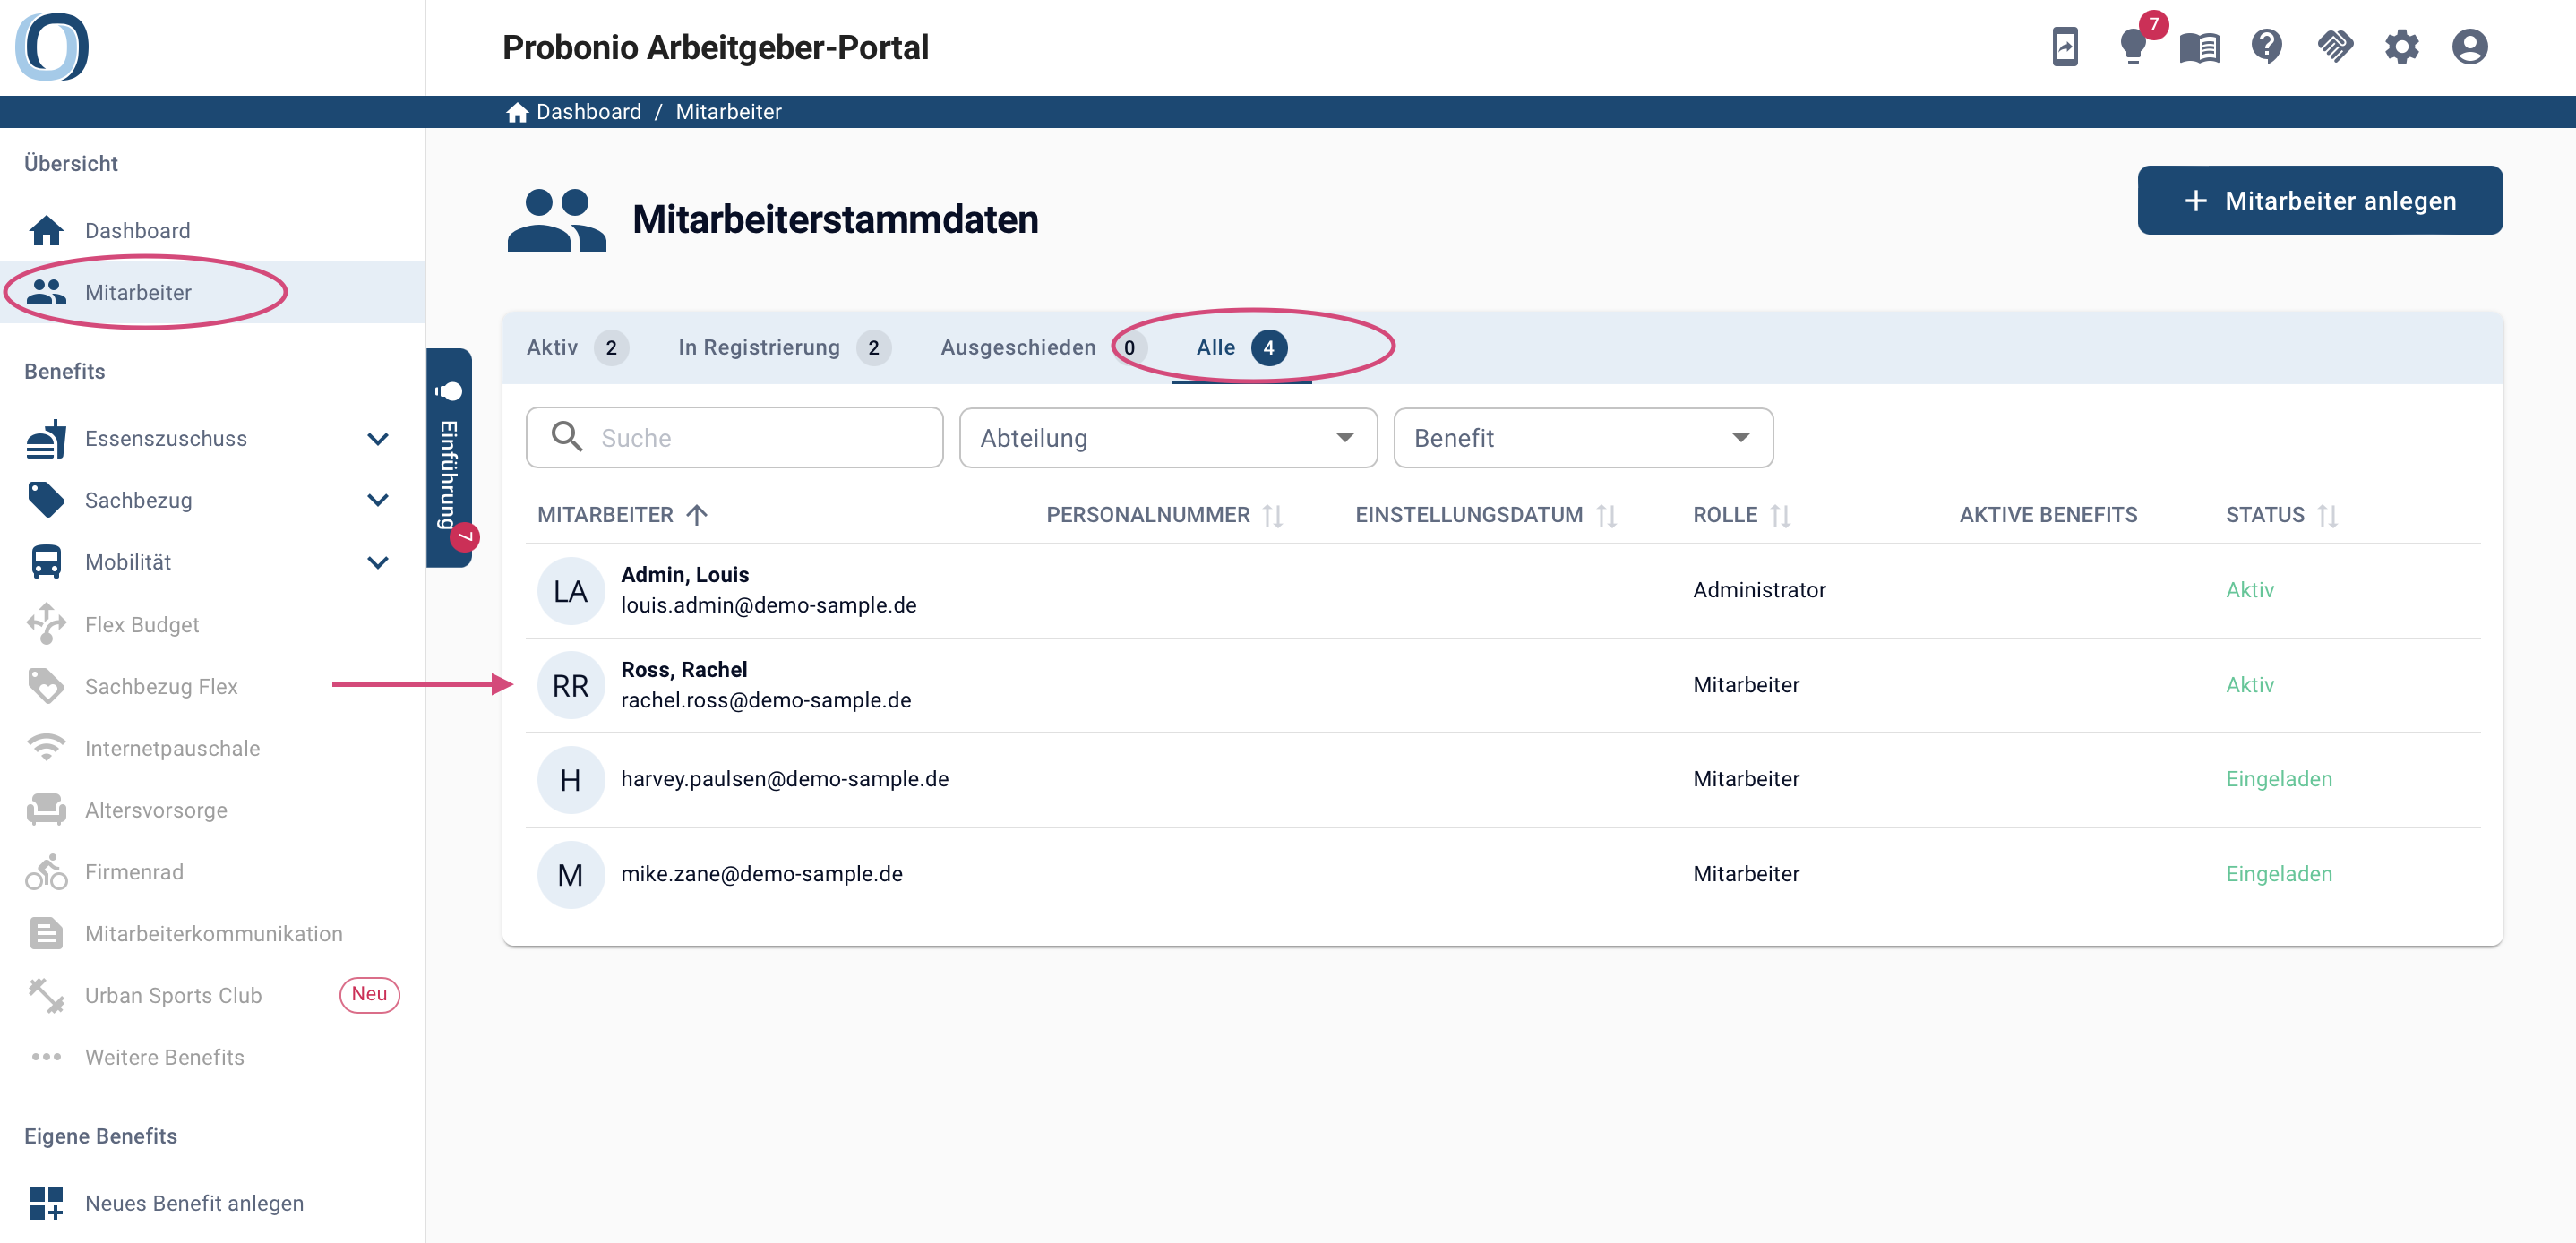Click the Neu badge next to Urban Sports Club
This screenshot has width=2576, height=1243.
(x=369, y=995)
